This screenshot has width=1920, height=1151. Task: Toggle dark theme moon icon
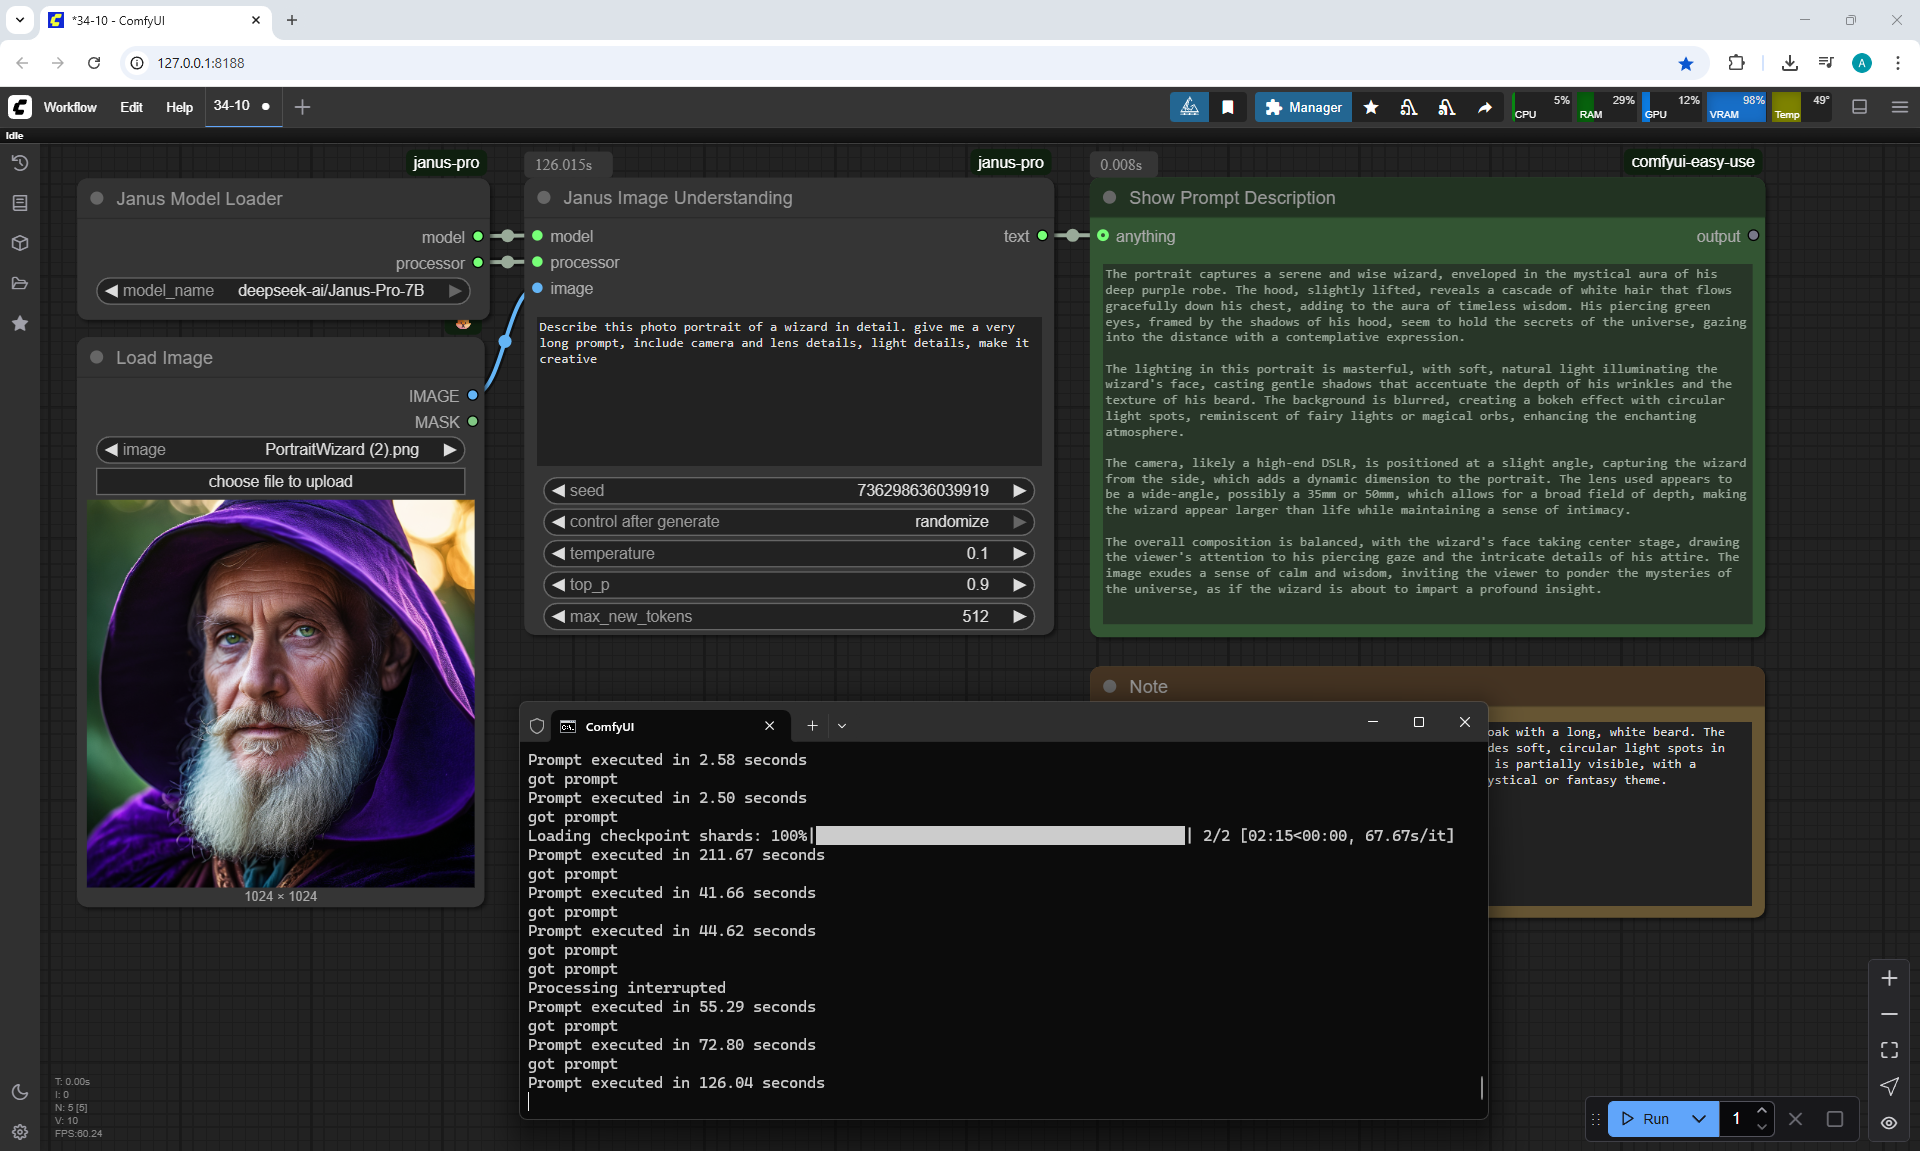pos(19,1092)
